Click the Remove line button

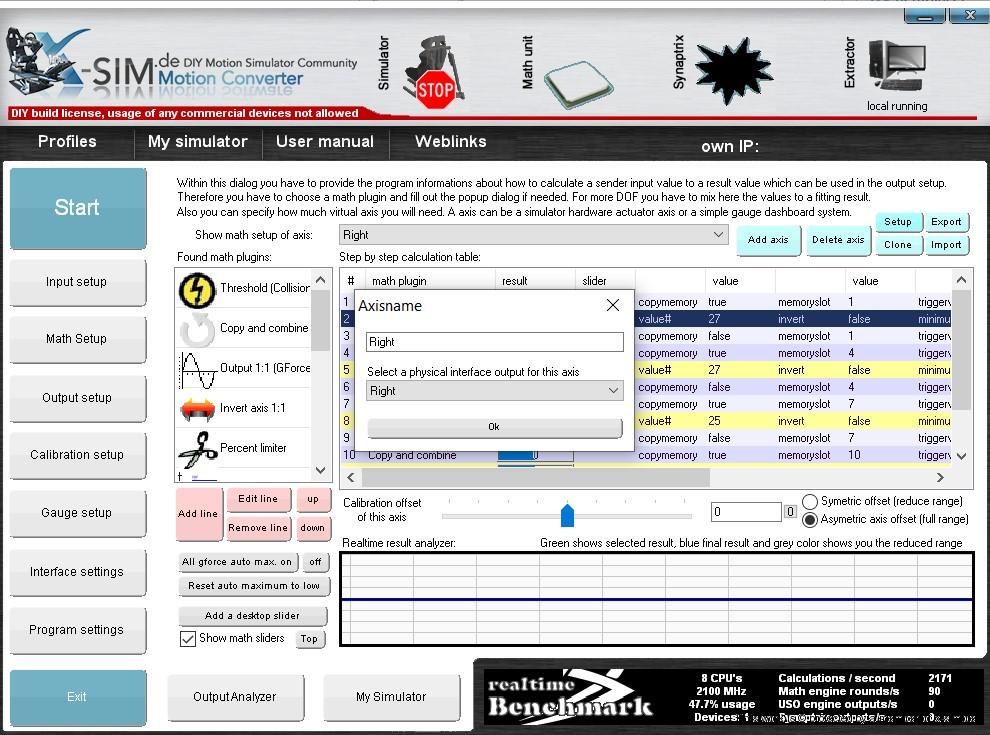[x=258, y=528]
